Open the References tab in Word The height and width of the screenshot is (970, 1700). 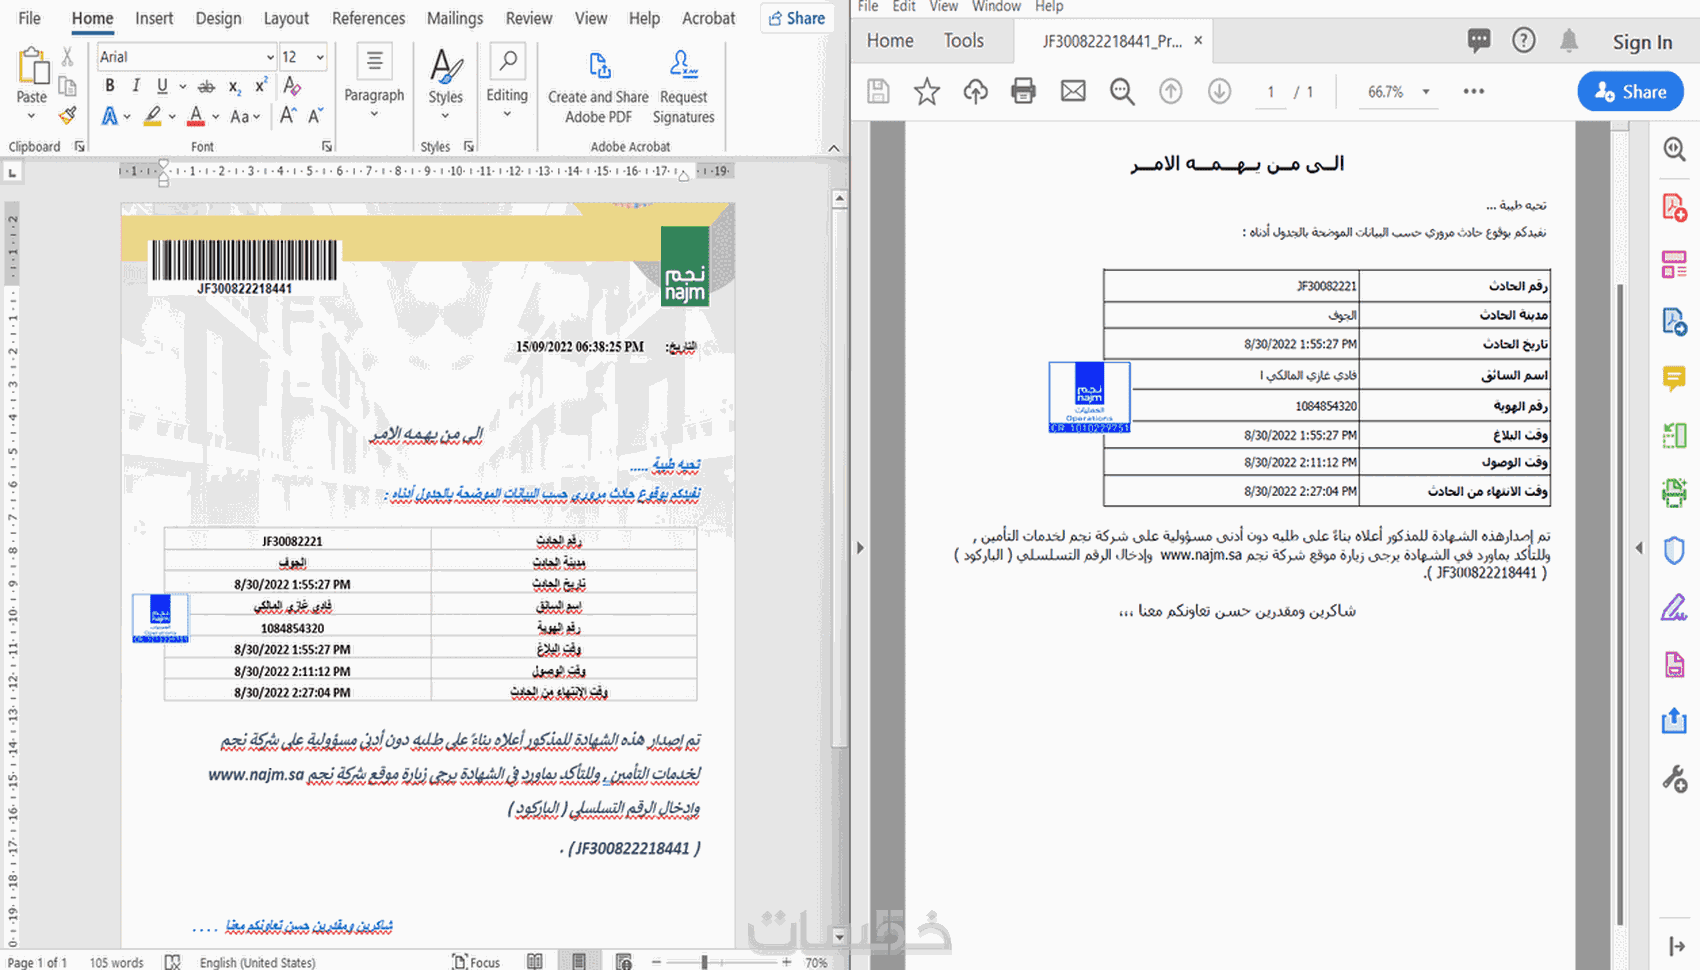click(x=368, y=19)
